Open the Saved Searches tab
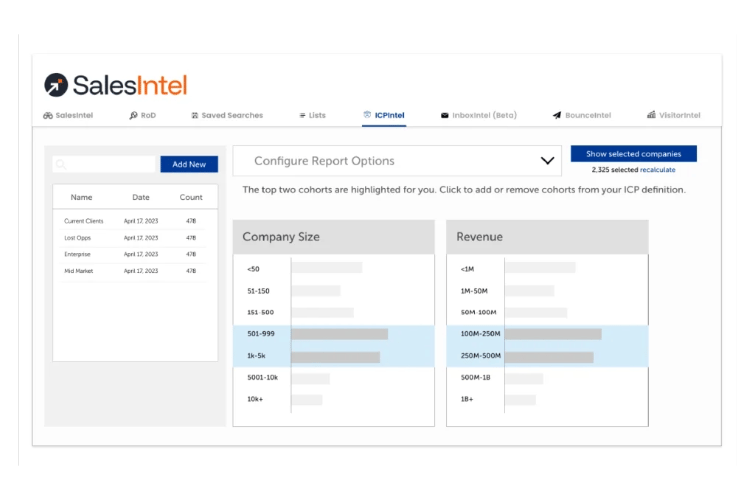Image resolution: width=755 pixels, height=500 pixels. pyautogui.click(x=227, y=116)
